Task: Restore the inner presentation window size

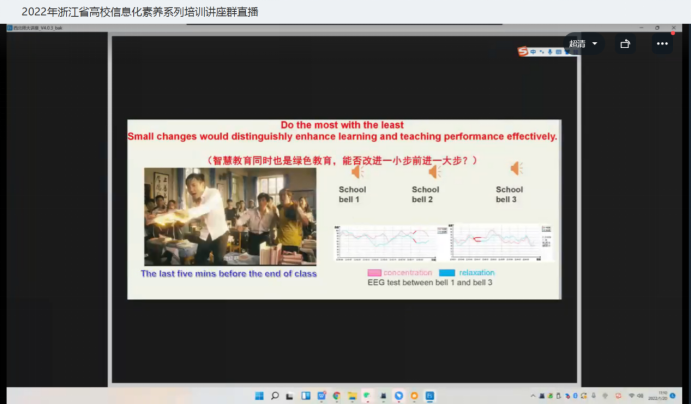Action: [657, 28]
